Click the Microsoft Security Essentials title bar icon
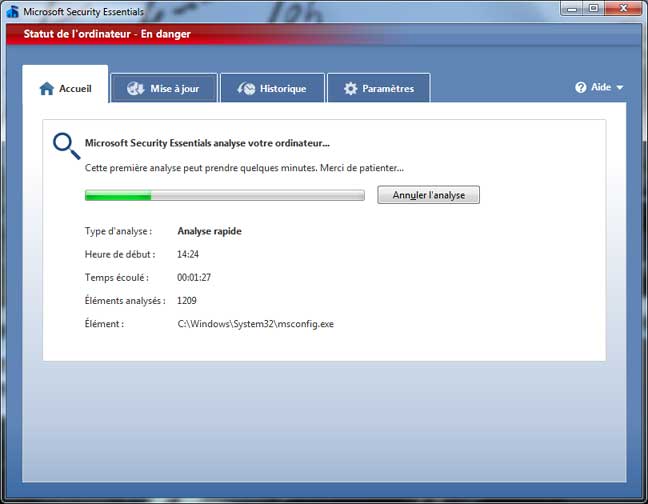648x504 pixels. point(12,11)
